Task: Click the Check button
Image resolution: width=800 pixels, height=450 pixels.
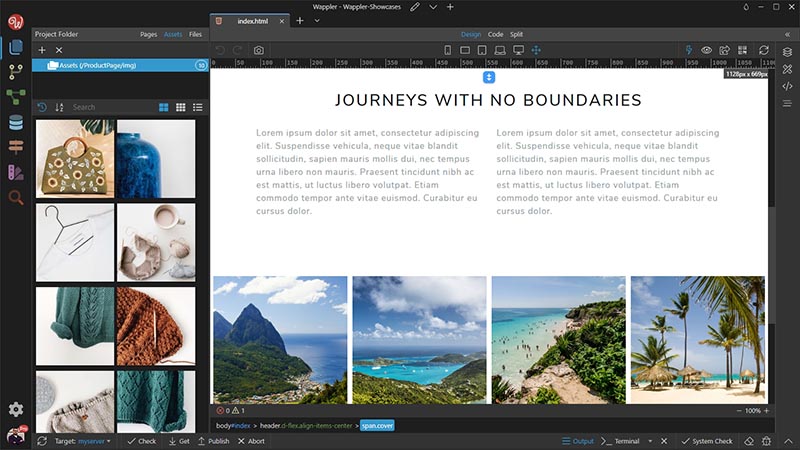Action: [142, 441]
